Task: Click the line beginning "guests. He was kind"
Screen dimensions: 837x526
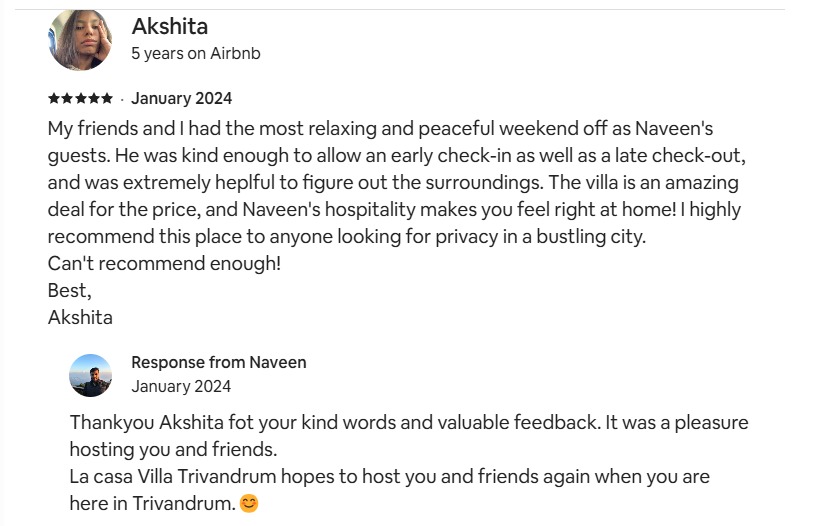Action: (397, 156)
